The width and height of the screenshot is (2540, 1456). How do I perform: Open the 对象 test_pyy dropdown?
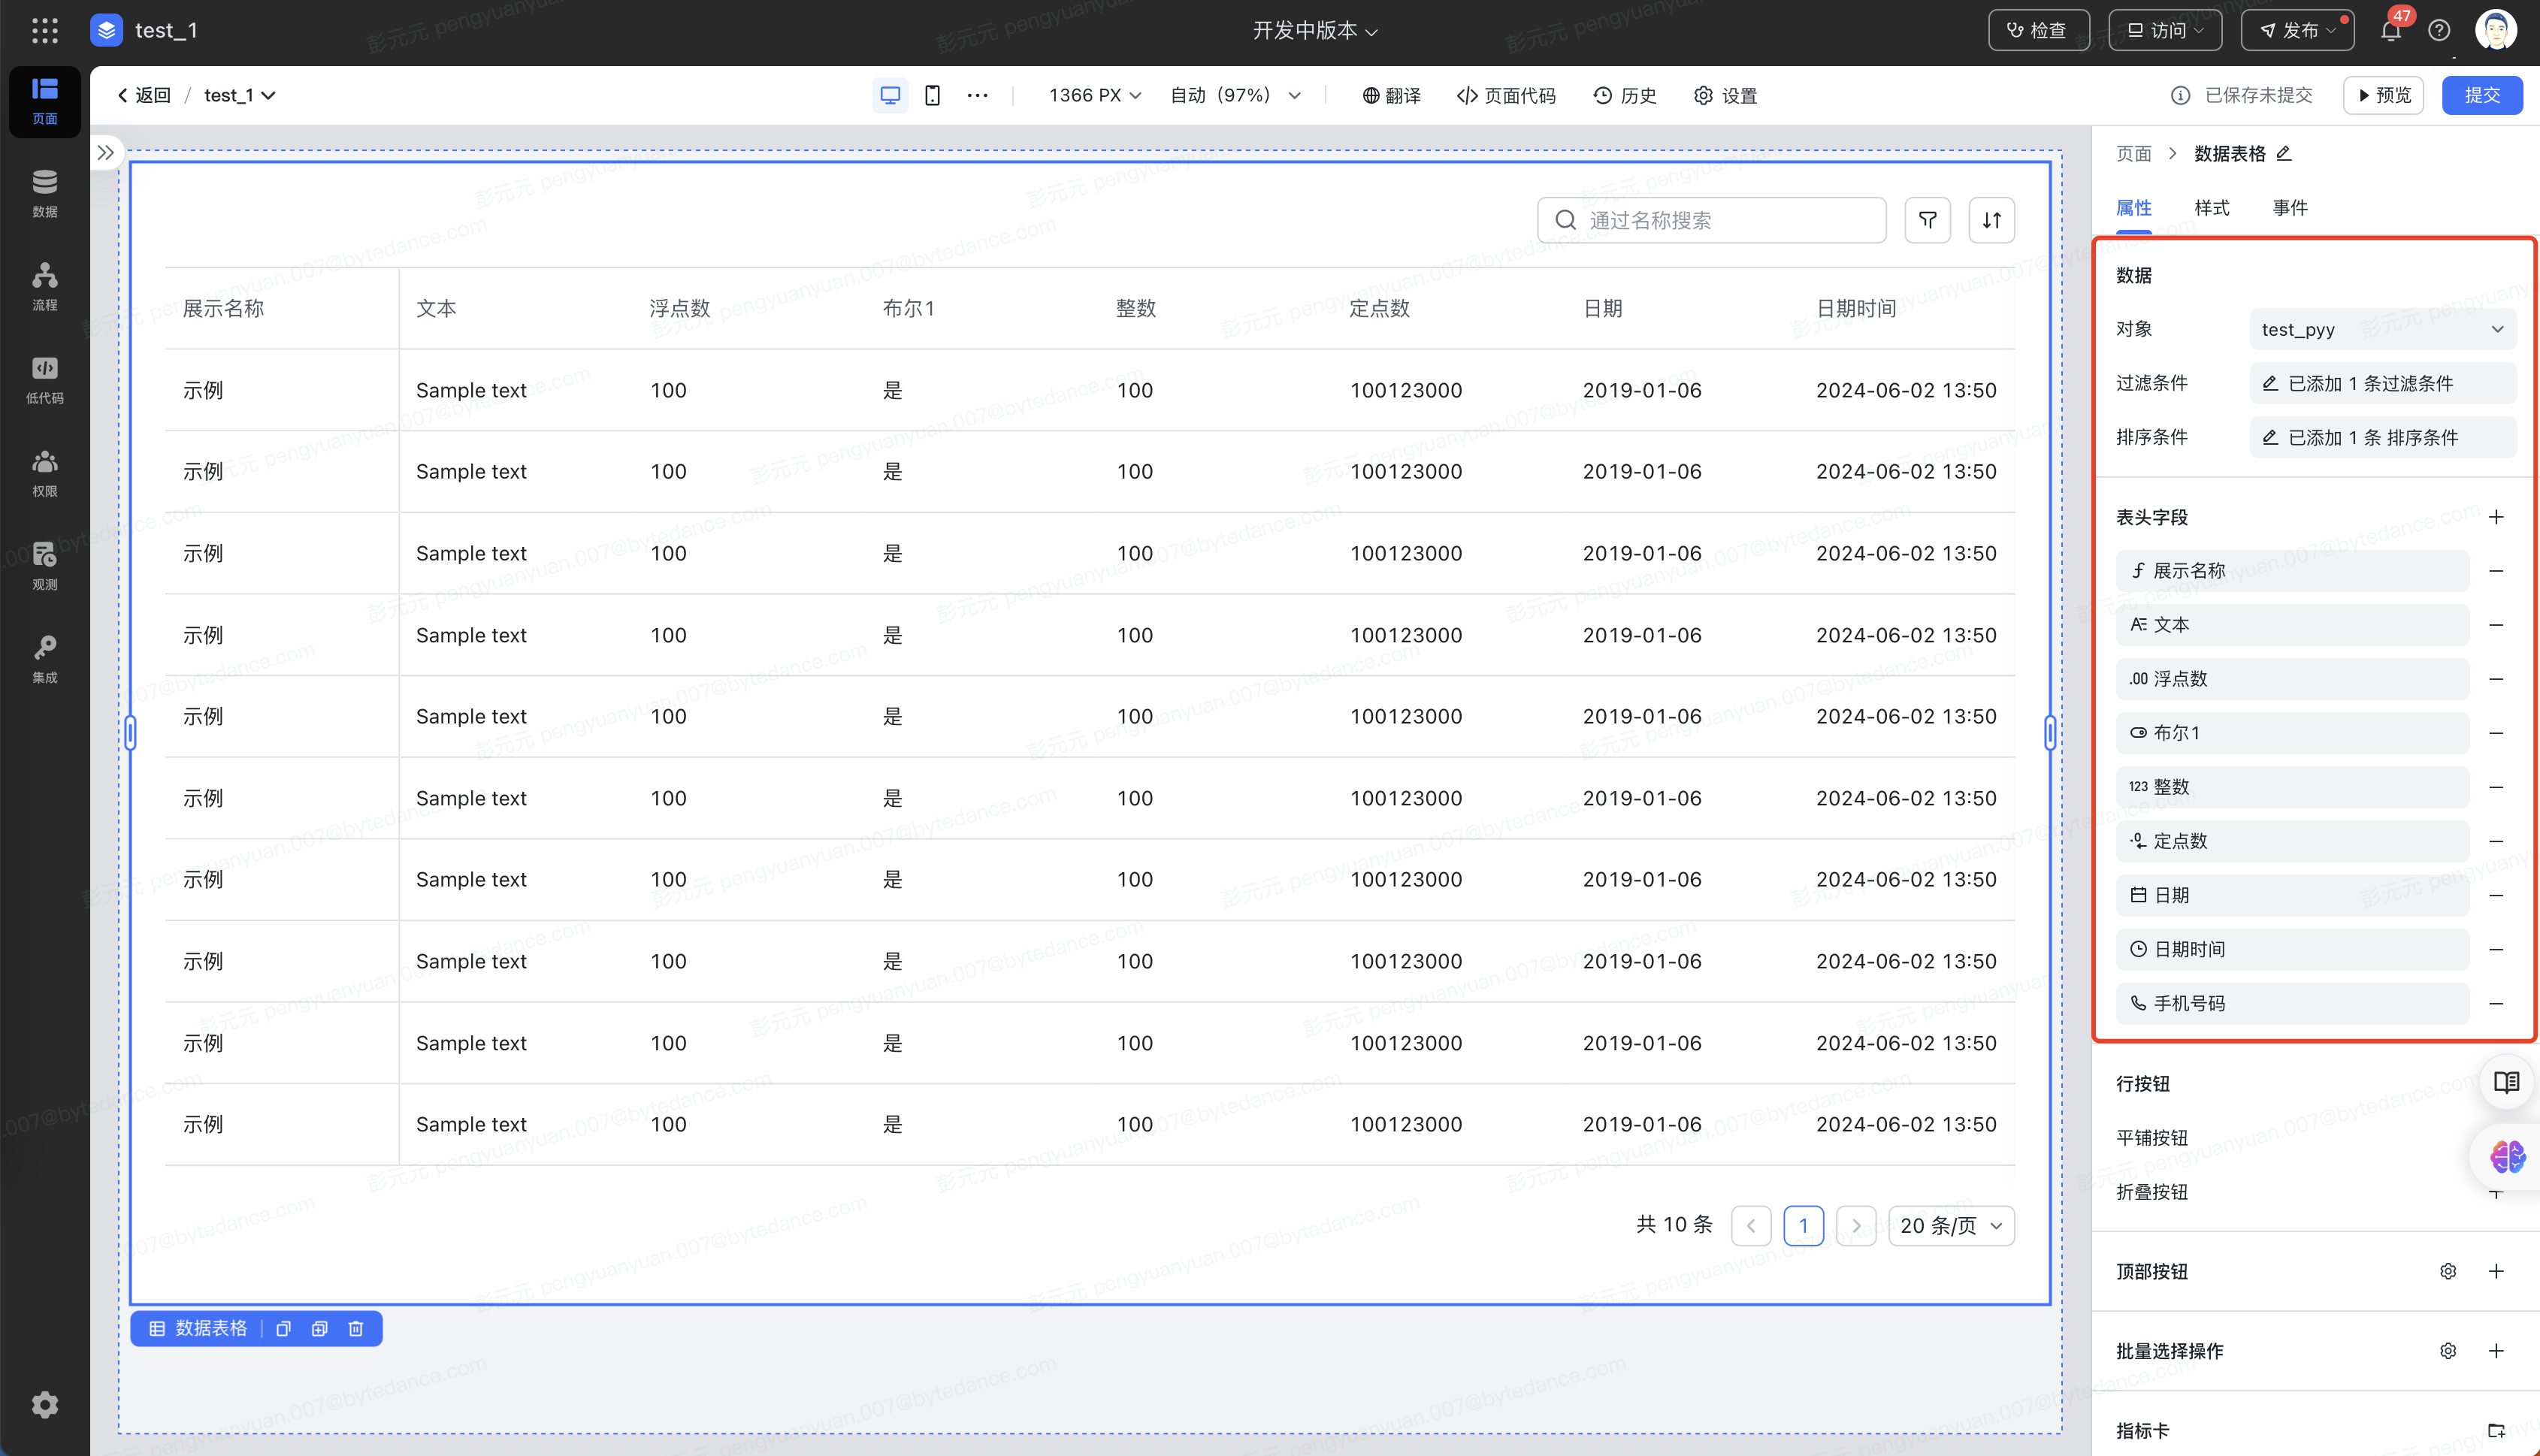click(x=2382, y=329)
